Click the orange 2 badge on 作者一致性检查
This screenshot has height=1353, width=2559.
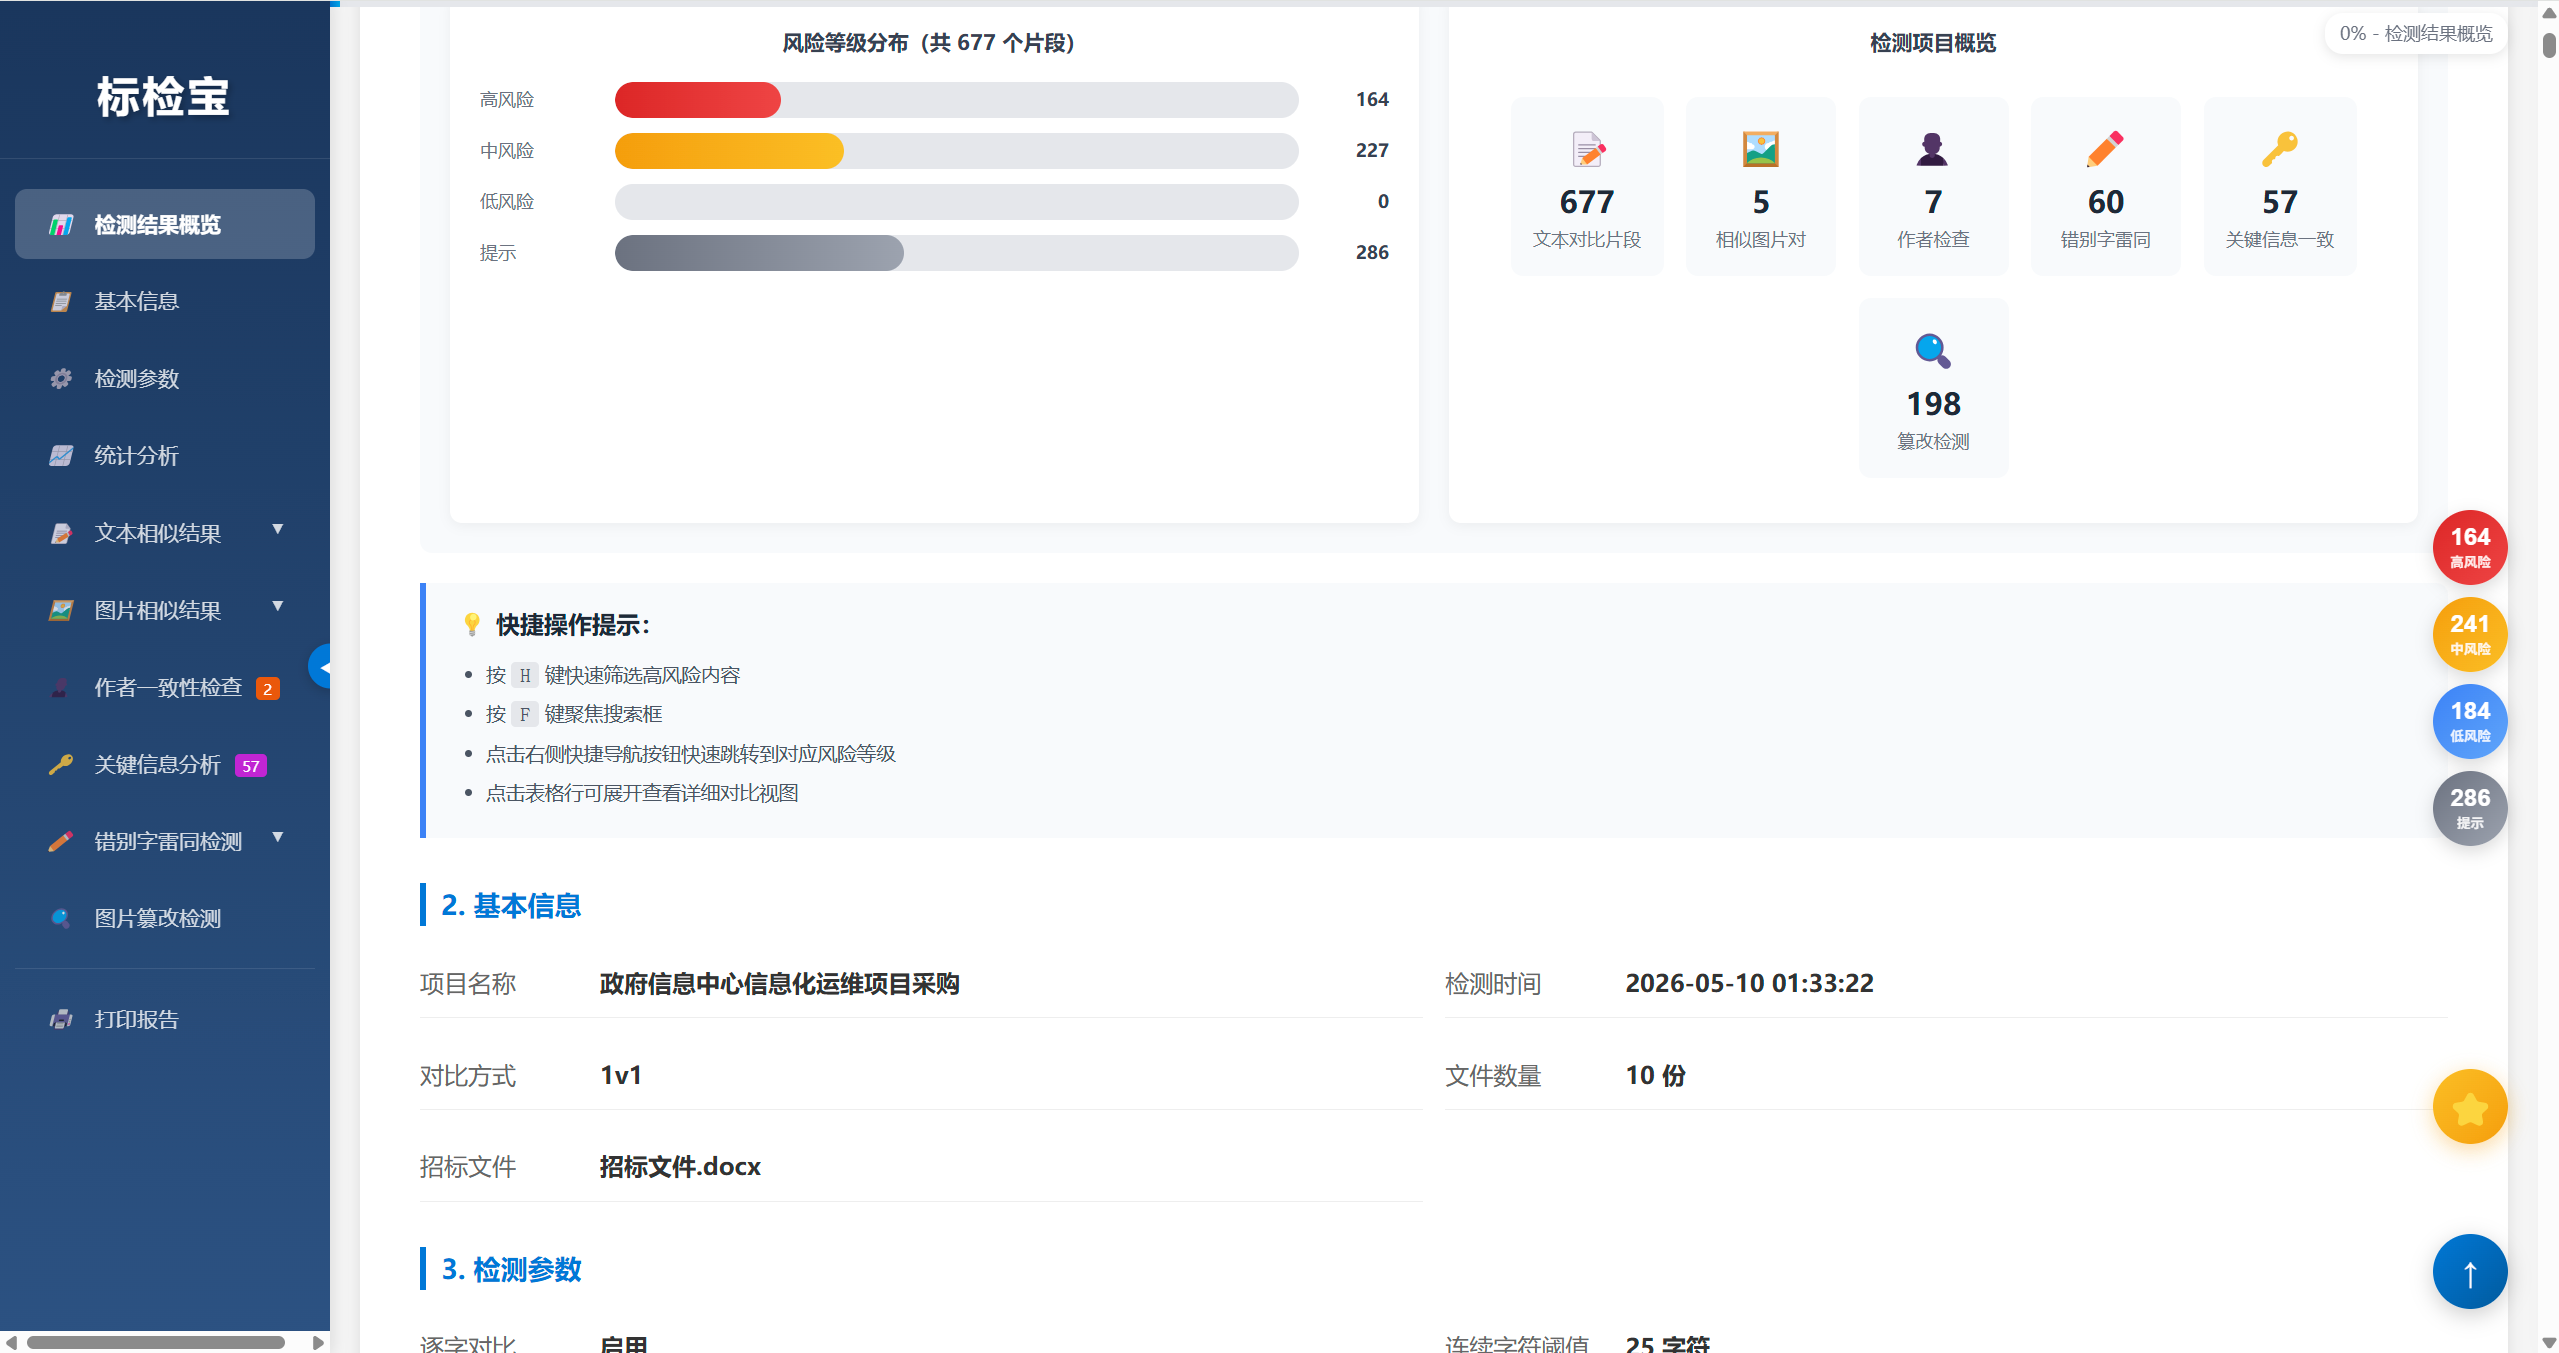[x=267, y=688]
